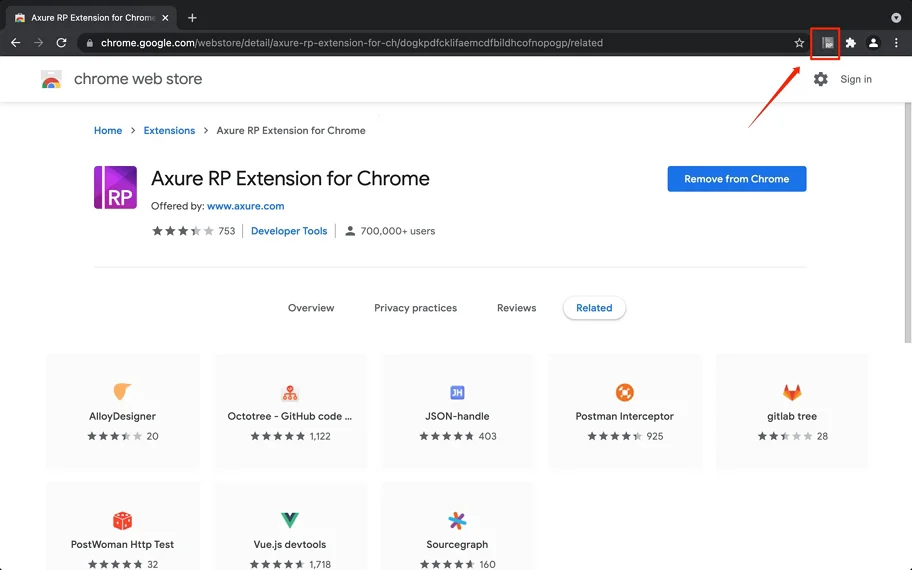This screenshot has width=912, height=570.
Task: Click the page vertical scrollbar
Action: pos(908,222)
